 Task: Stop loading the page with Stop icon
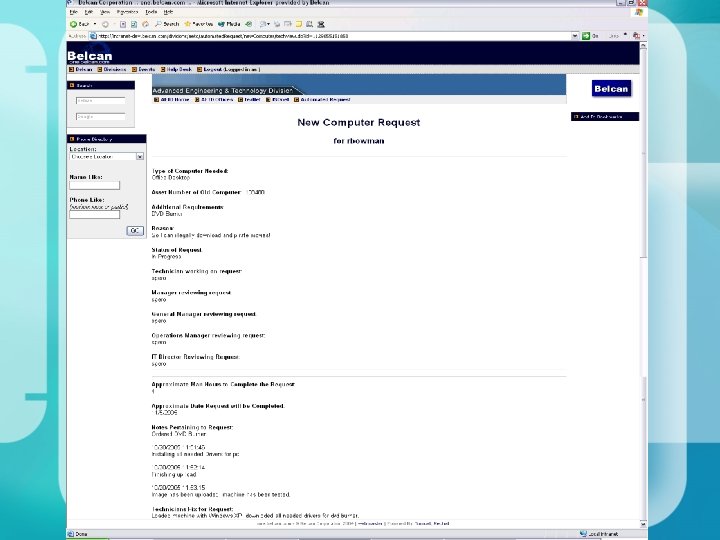pyautogui.click(x=123, y=24)
